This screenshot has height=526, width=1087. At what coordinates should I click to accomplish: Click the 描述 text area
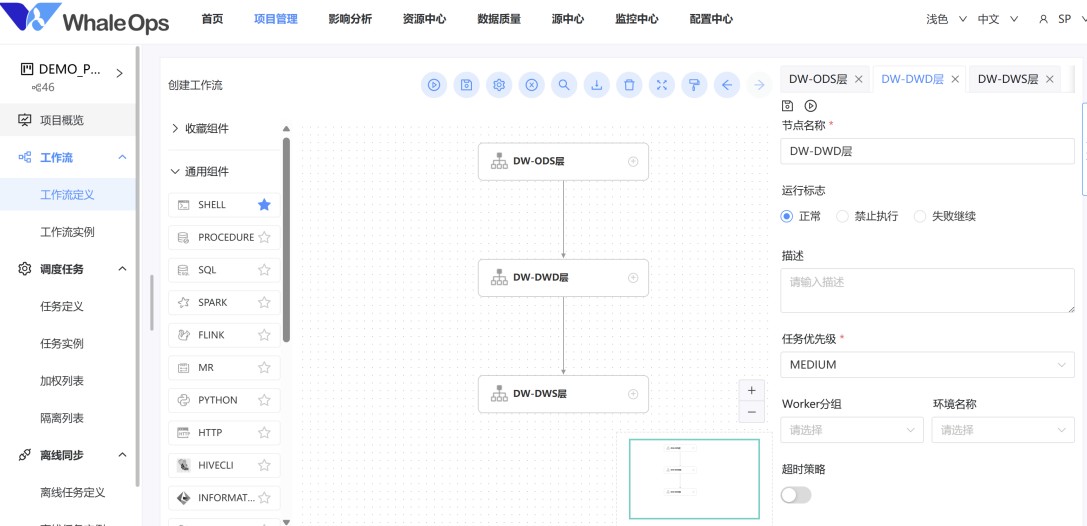pos(928,290)
